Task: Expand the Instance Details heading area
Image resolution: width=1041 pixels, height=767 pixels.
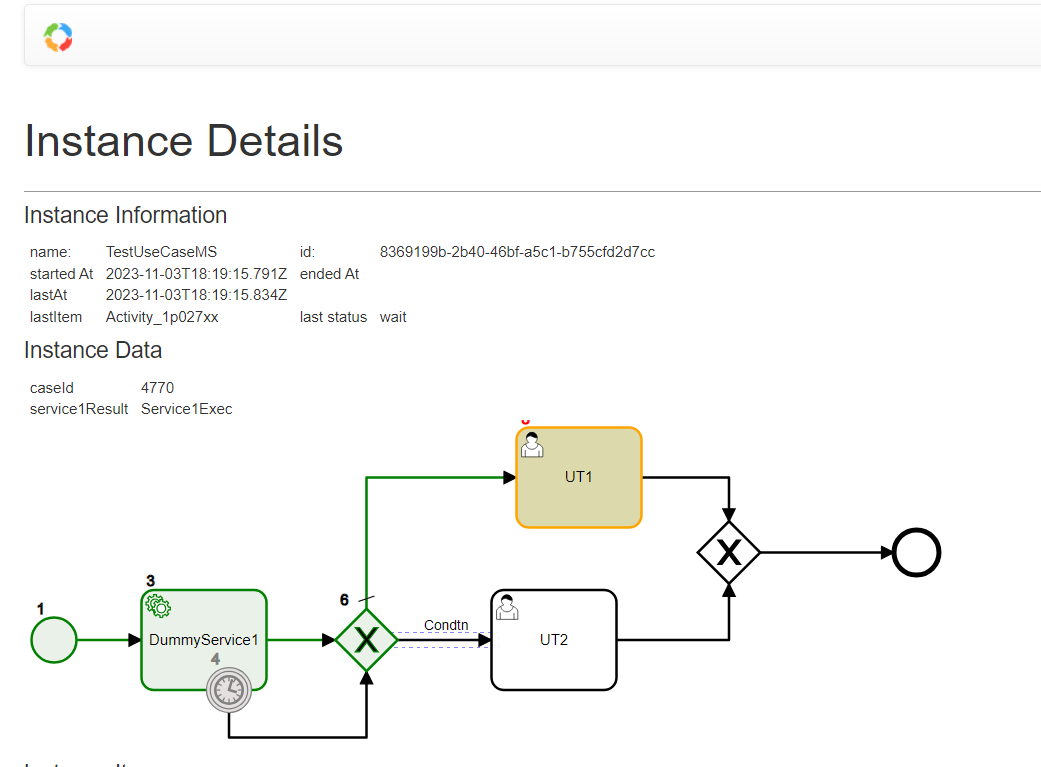Action: tap(184, 141)
